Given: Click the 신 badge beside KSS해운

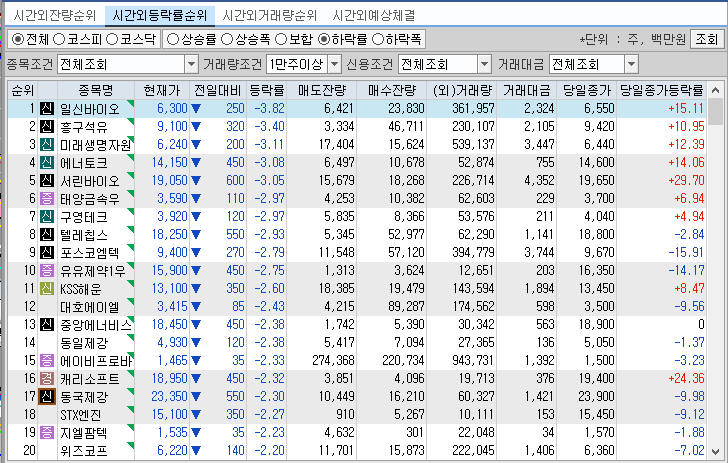Looking at the screenshot, I should coord(46,289).
